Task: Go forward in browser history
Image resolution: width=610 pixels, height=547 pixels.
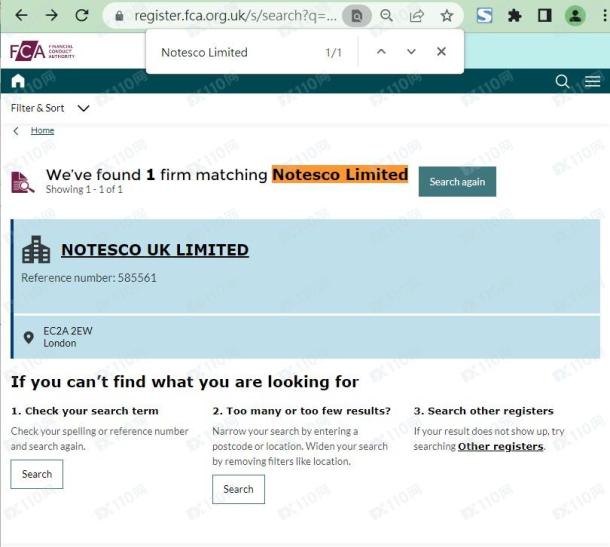Action: click(x=51, y=16)
